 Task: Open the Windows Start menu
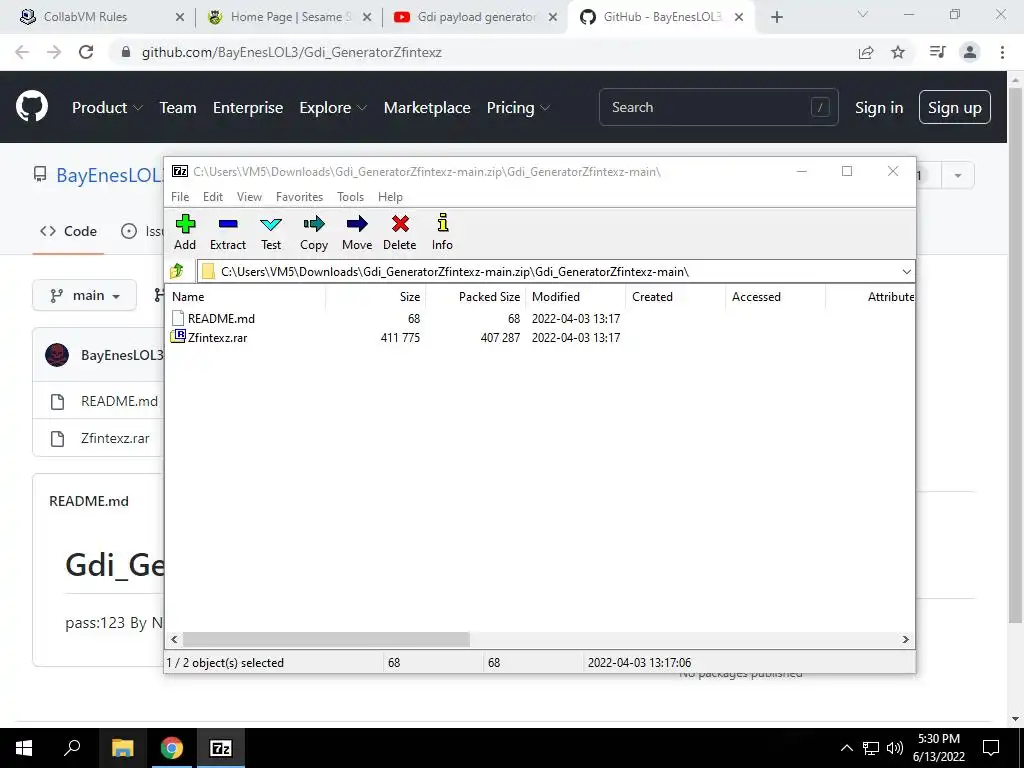tap(24, 748)
